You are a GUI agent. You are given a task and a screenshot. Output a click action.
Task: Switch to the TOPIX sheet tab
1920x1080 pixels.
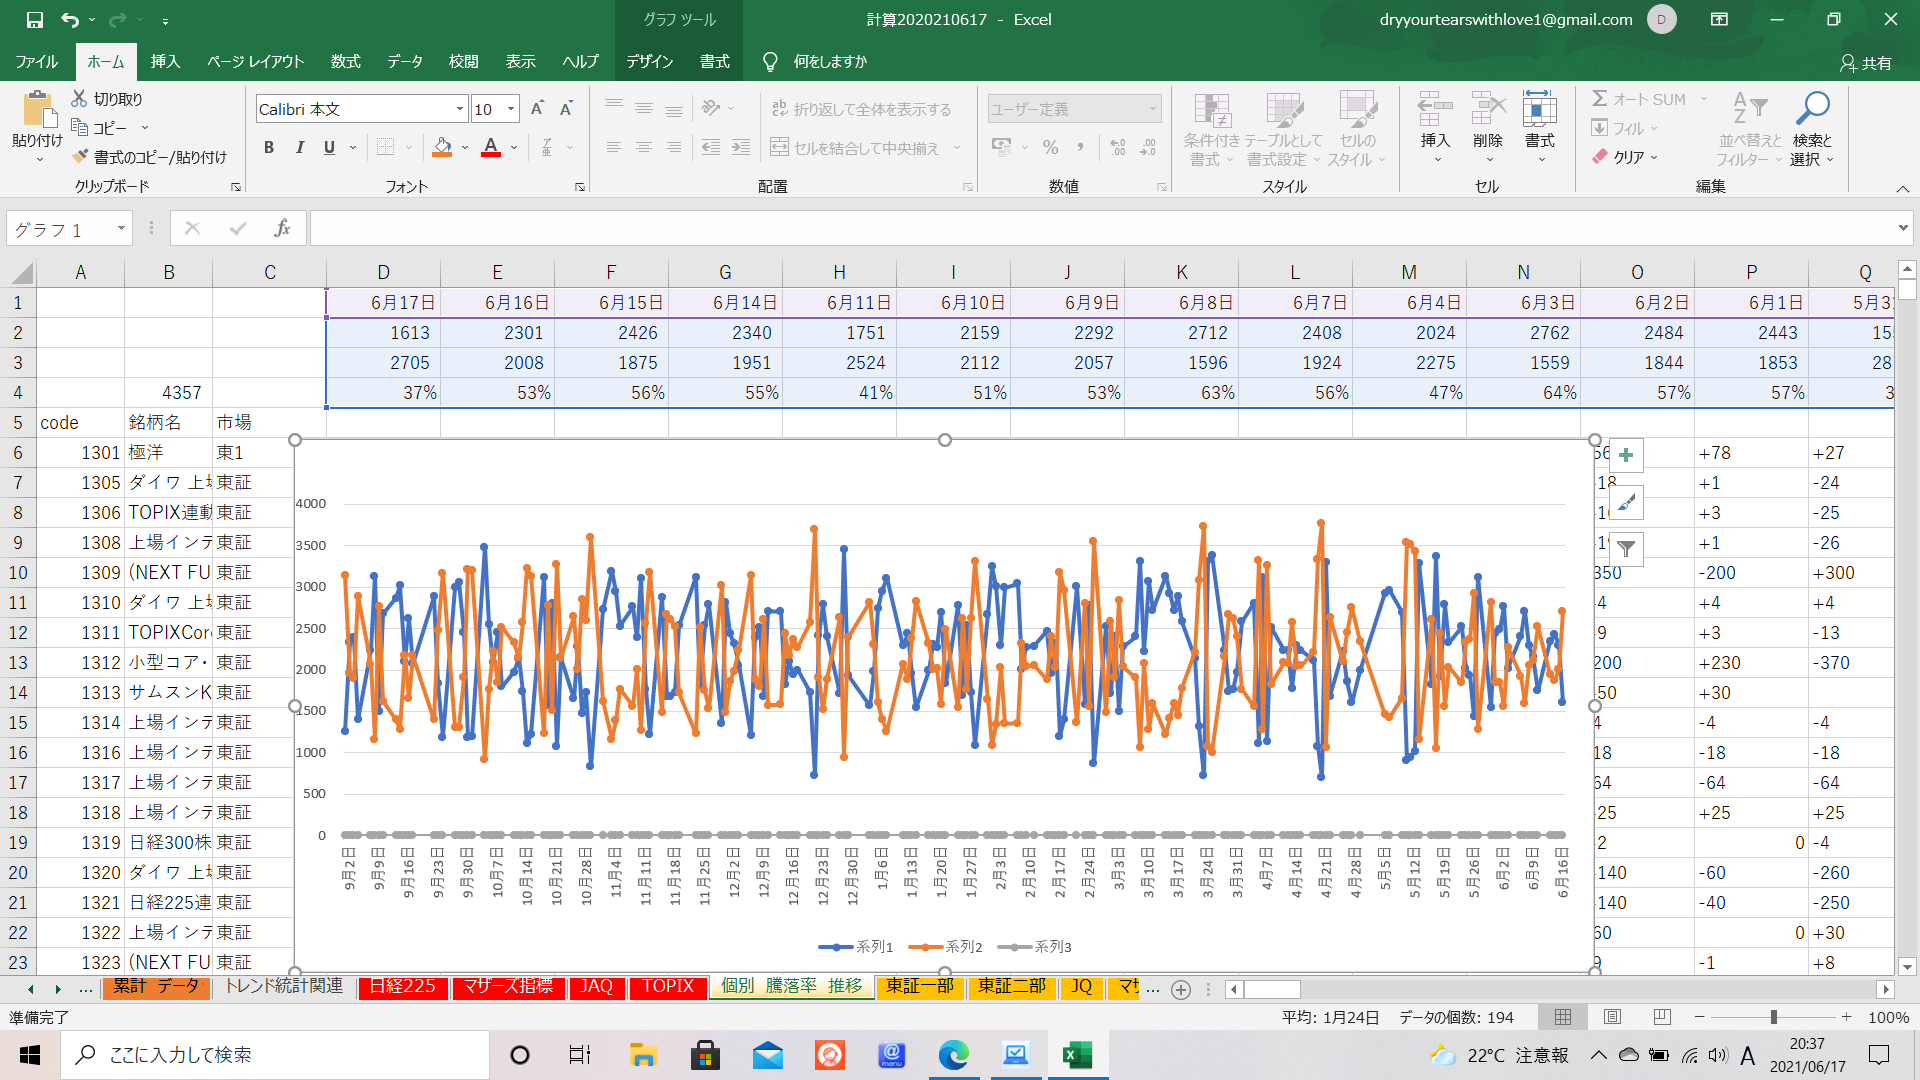coord(667,987)
